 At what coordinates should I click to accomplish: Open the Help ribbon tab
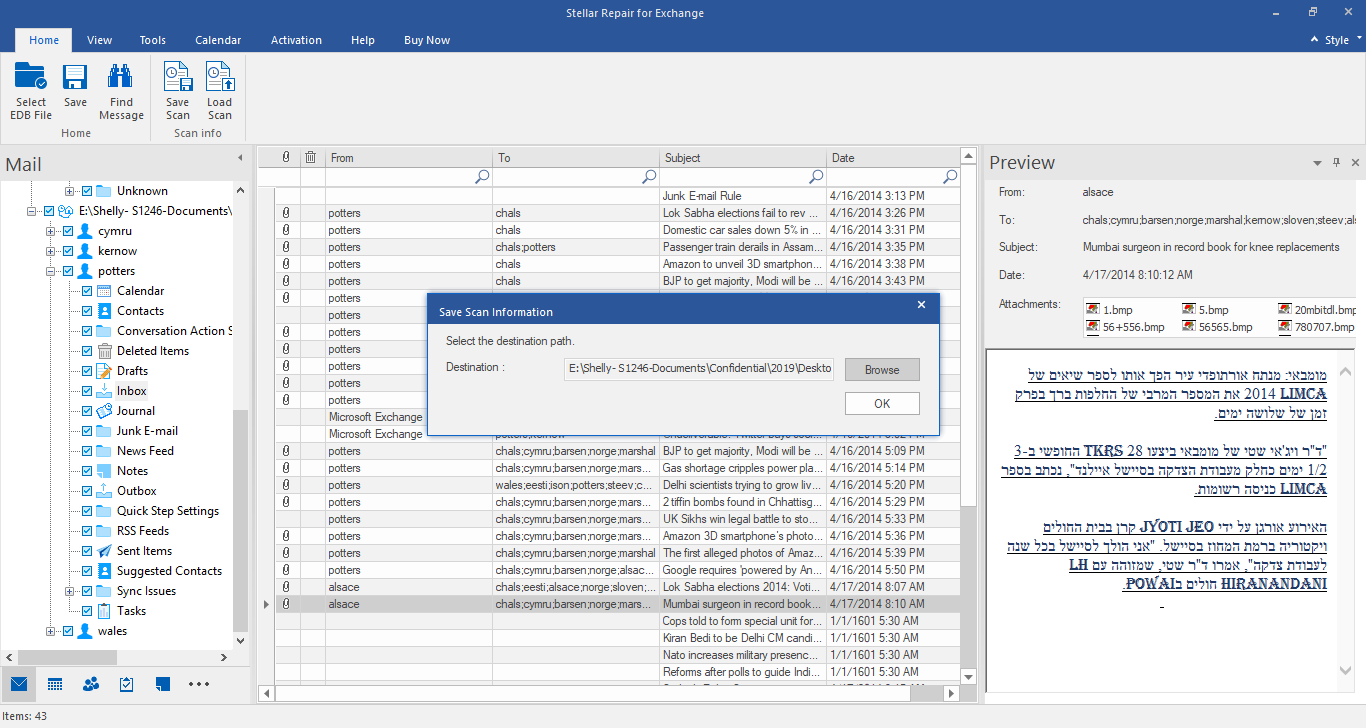click(363, 40)
